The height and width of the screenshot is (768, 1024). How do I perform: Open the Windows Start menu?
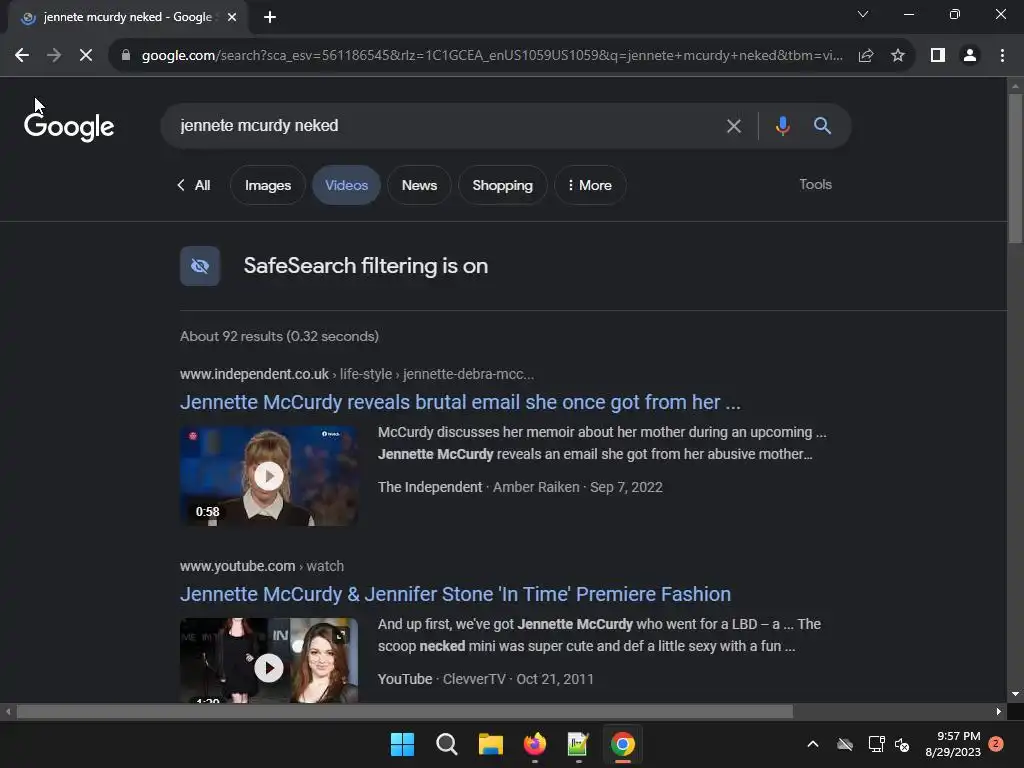pyautogui.click(x=402, y=744)
